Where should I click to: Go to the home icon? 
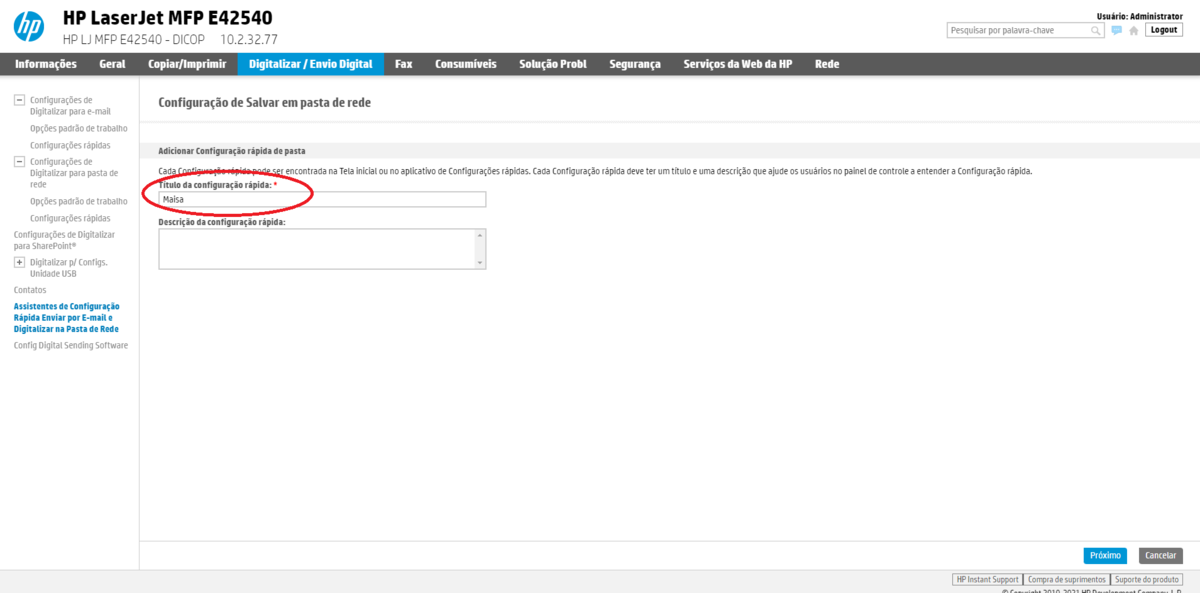[x=1133, y=31]
